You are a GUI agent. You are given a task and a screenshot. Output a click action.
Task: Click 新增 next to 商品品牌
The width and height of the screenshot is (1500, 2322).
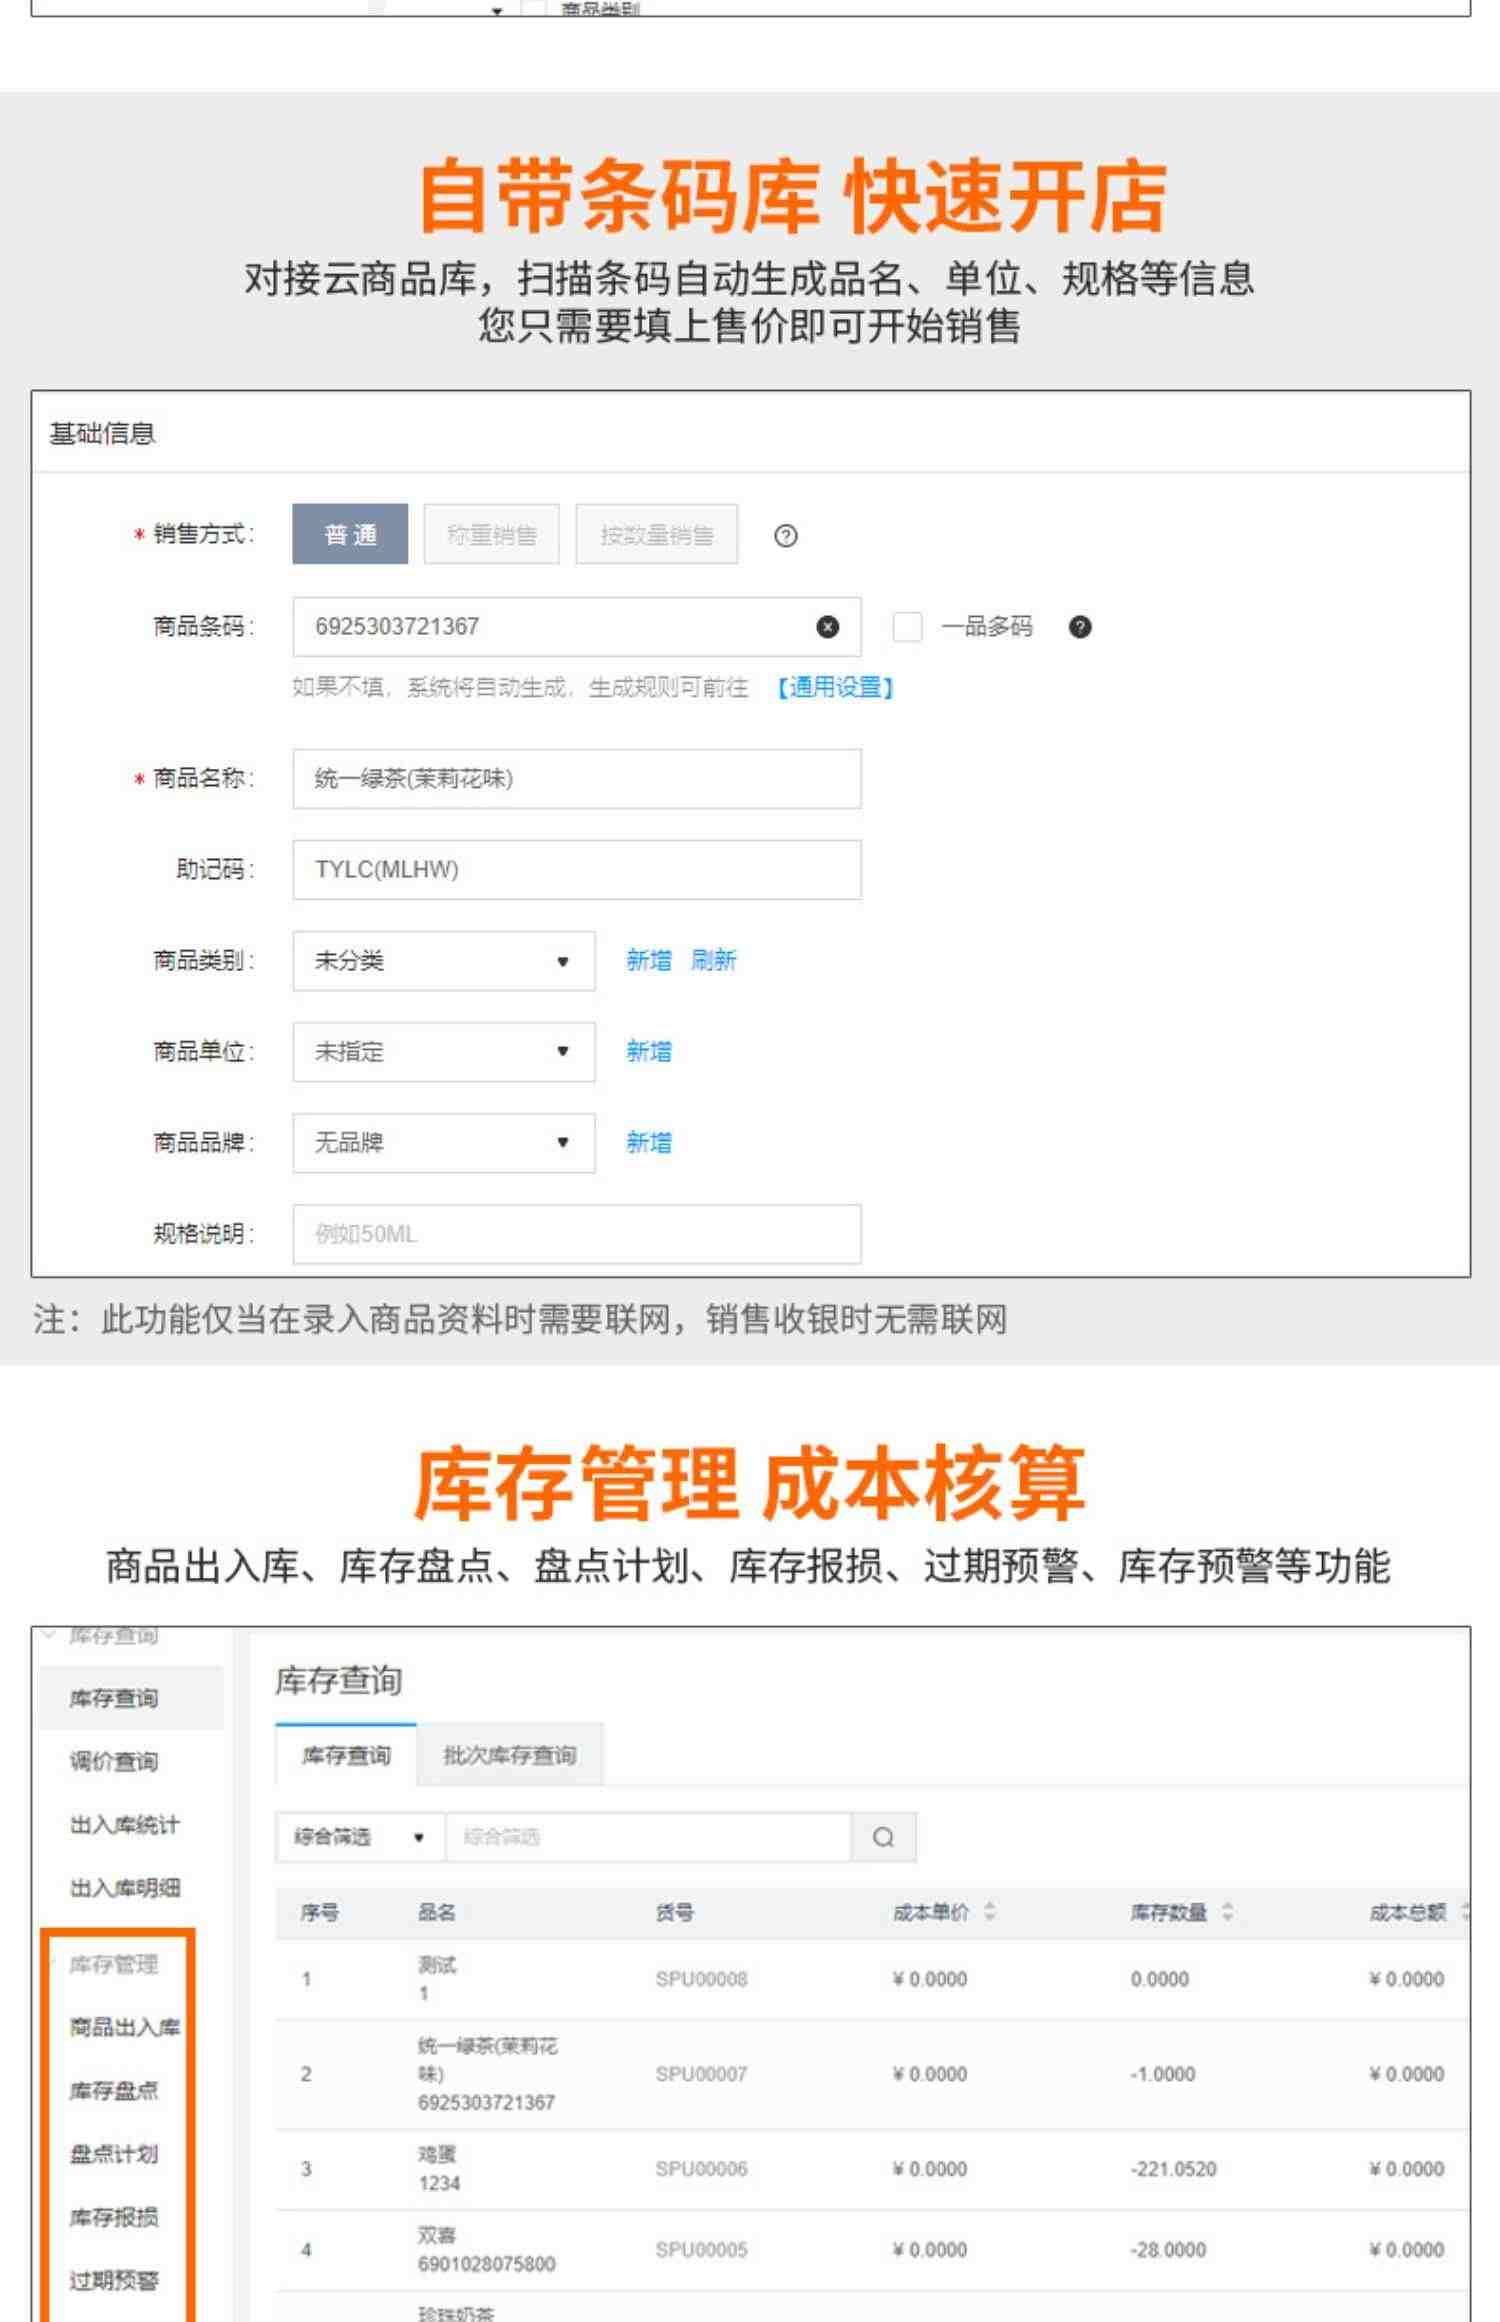[x=649, y=1143]
